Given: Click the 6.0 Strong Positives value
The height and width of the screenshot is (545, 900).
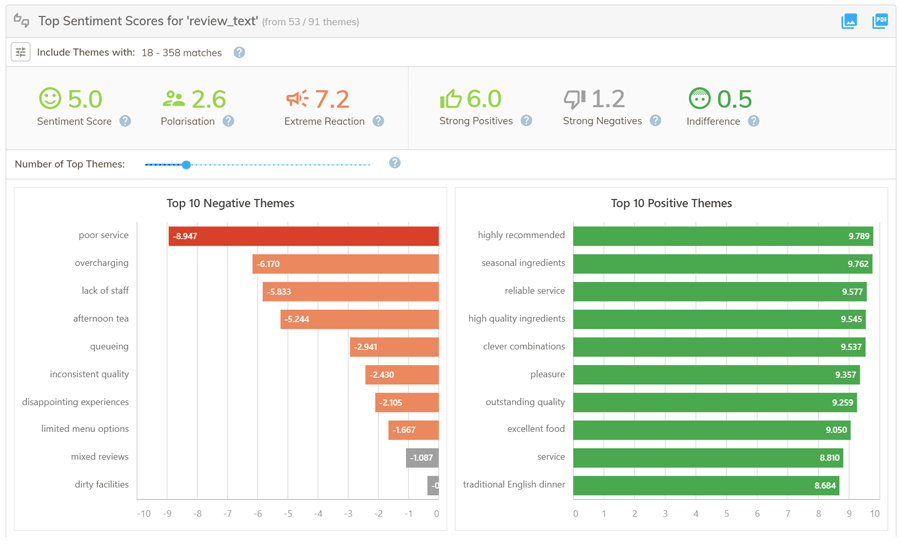Looking at the screenshot, I should 484,99.
